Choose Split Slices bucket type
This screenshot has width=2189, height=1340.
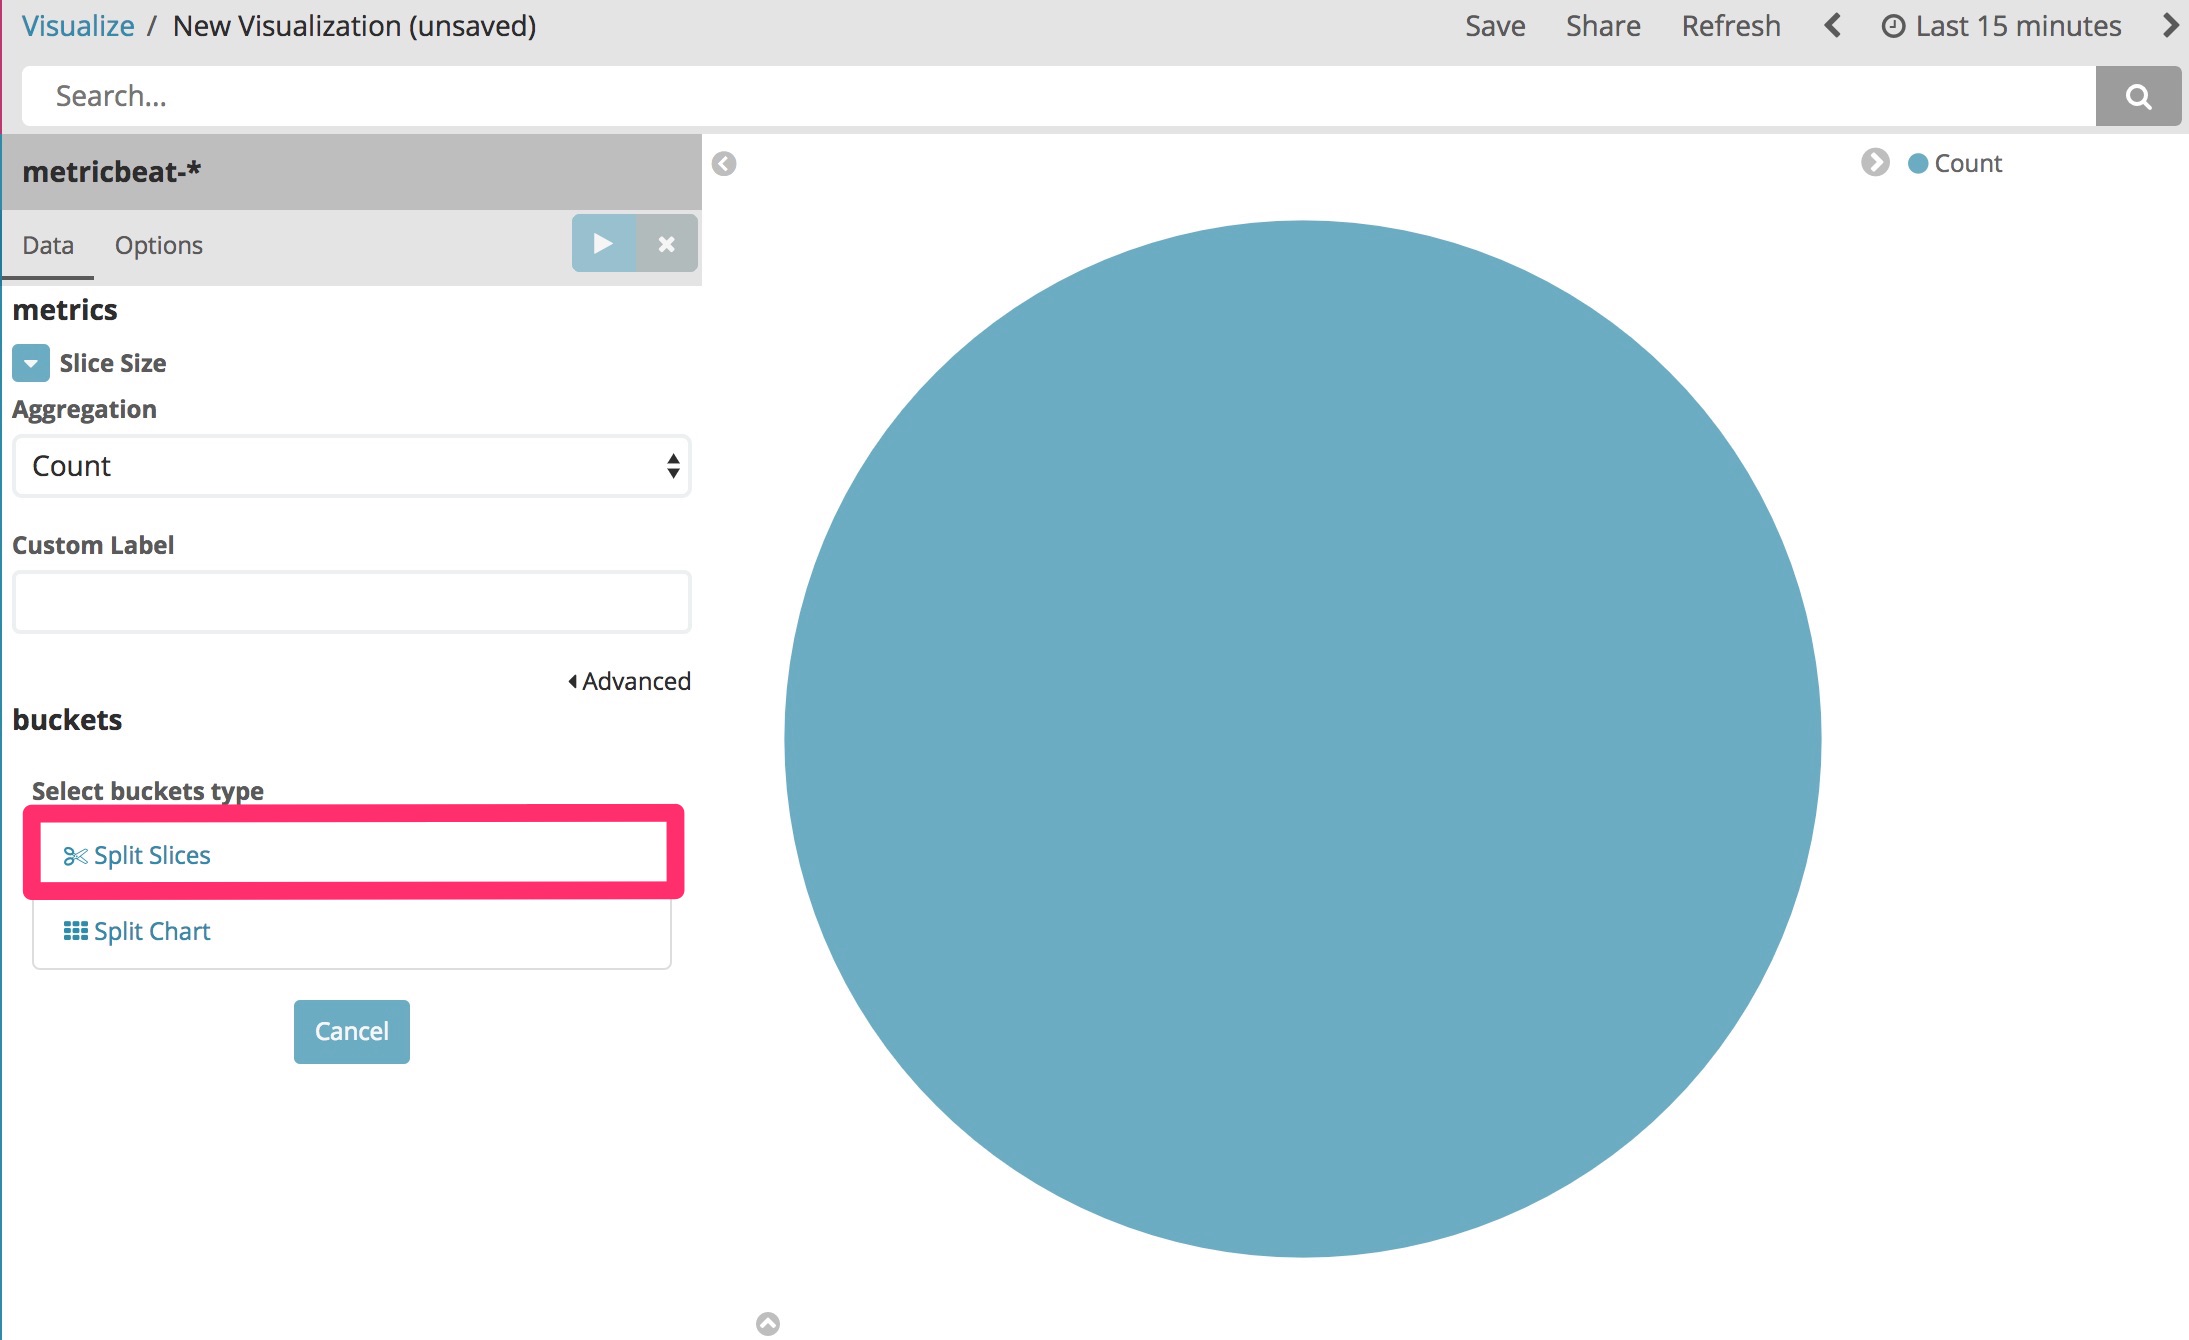(353, 855)
